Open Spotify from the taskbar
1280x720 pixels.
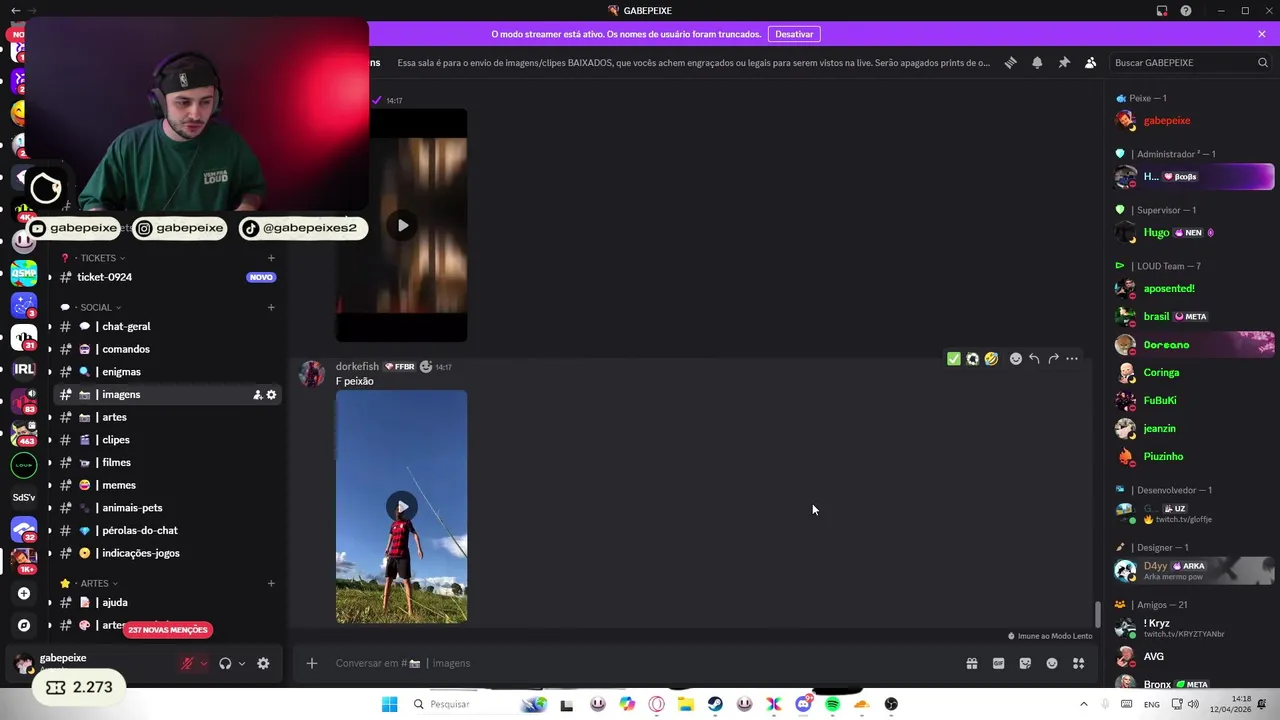pyautogui.click(x=832, y=704)
